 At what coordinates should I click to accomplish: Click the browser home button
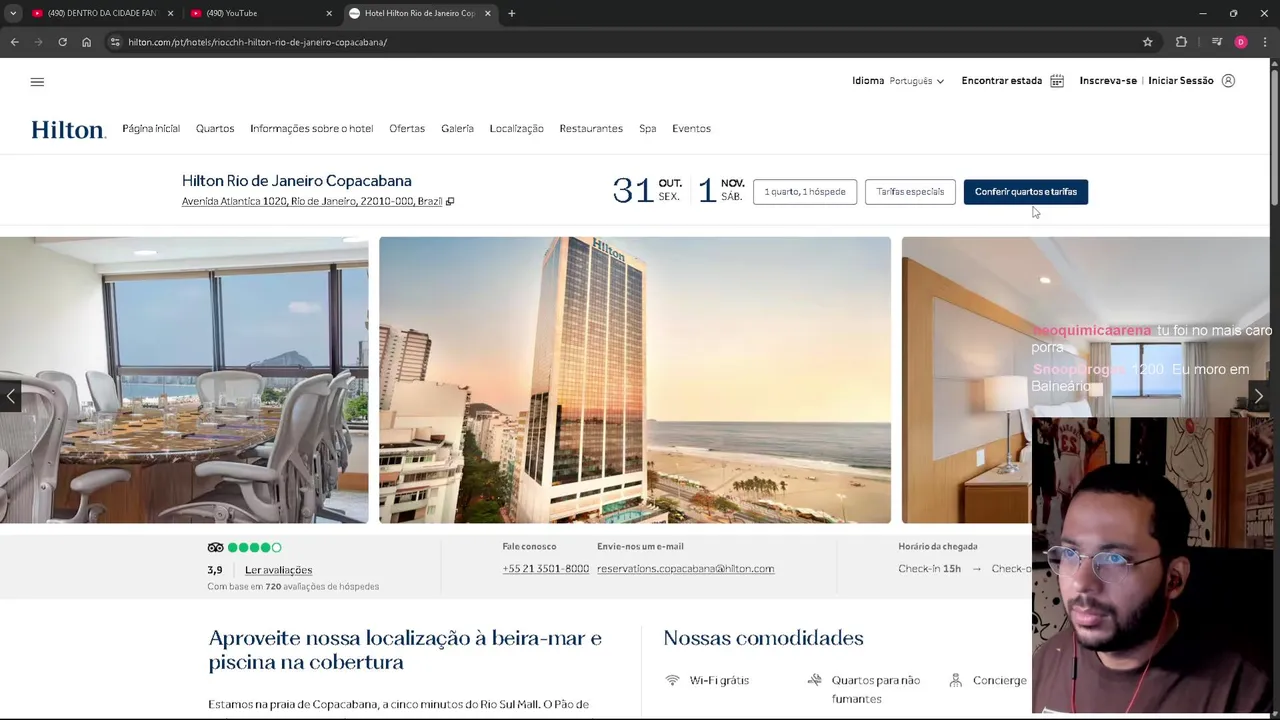pos(86,42)
